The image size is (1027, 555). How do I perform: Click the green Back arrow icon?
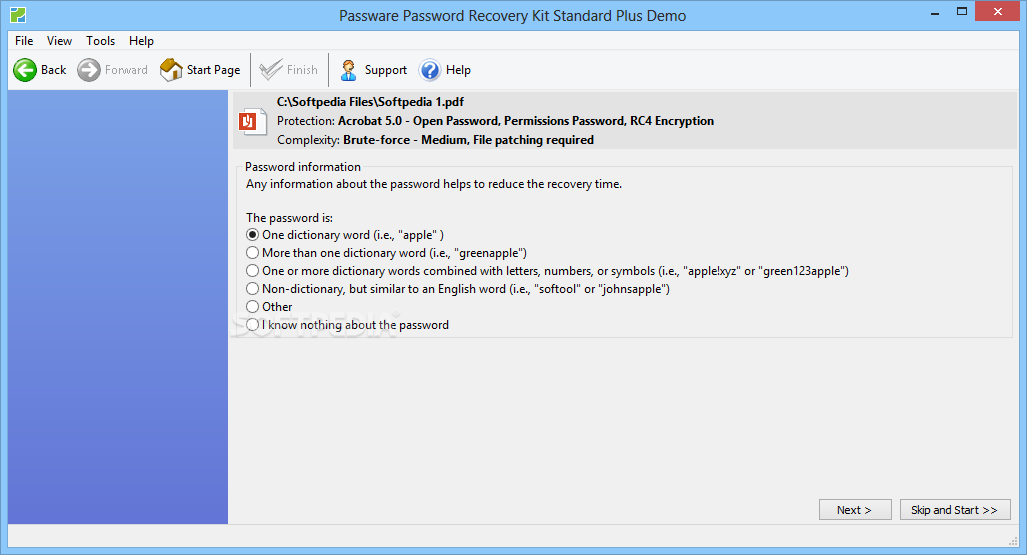(25, 70)
